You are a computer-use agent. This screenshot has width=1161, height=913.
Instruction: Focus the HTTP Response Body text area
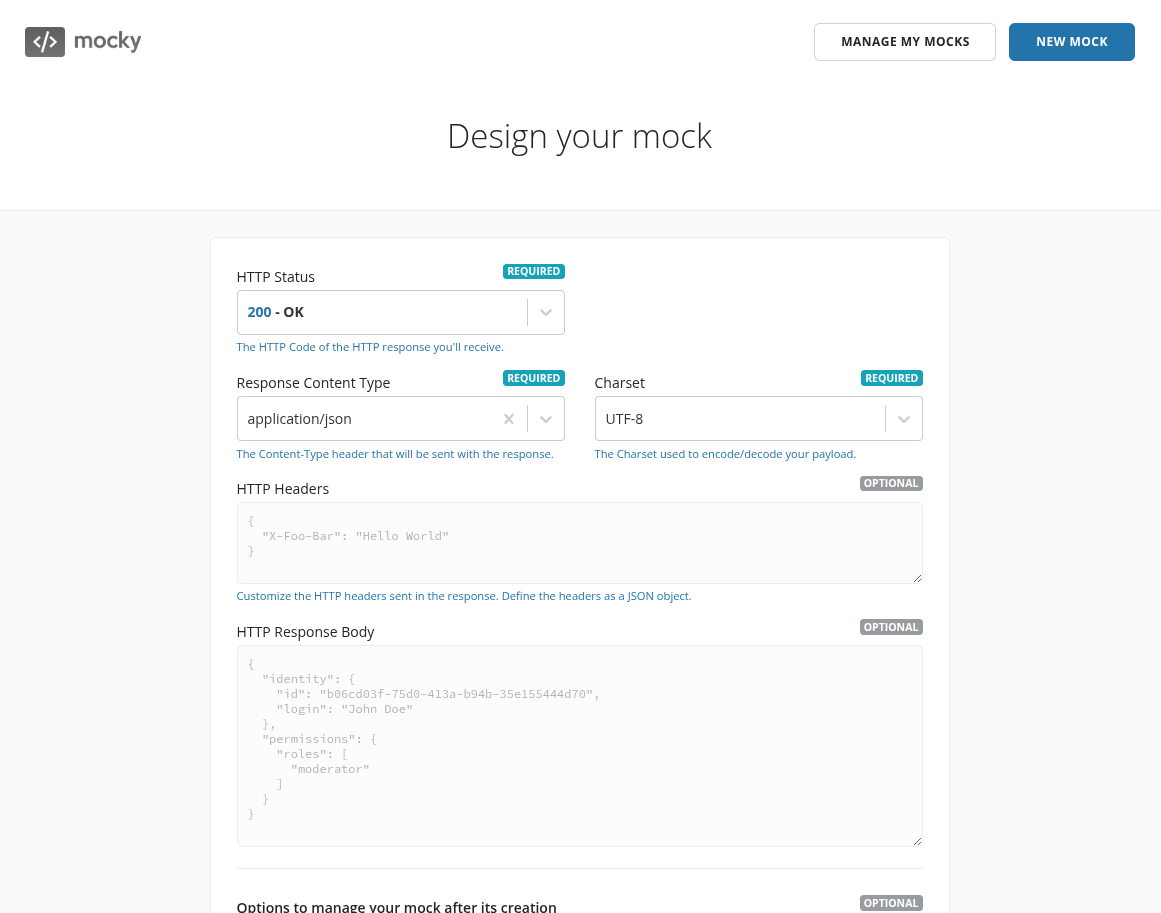pyautogui.click(x=579, y=746)
